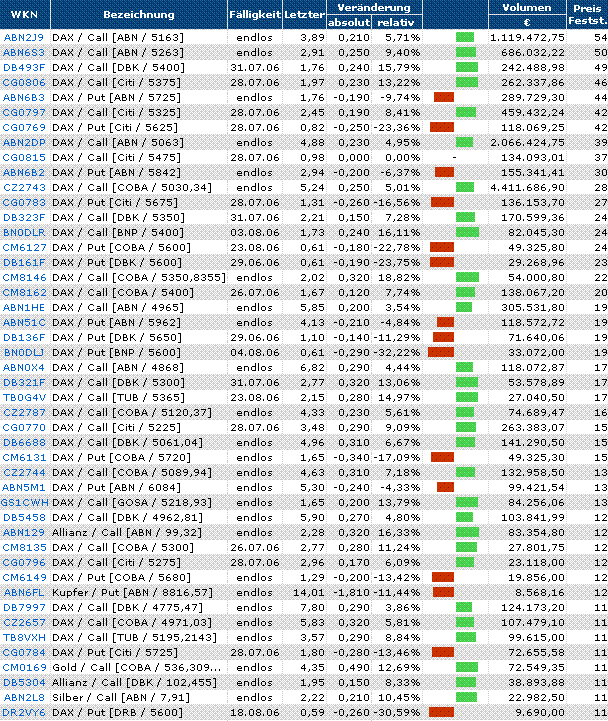Click the red bar in DR2VY6 row
608x721 pixels.
point(441,713)
